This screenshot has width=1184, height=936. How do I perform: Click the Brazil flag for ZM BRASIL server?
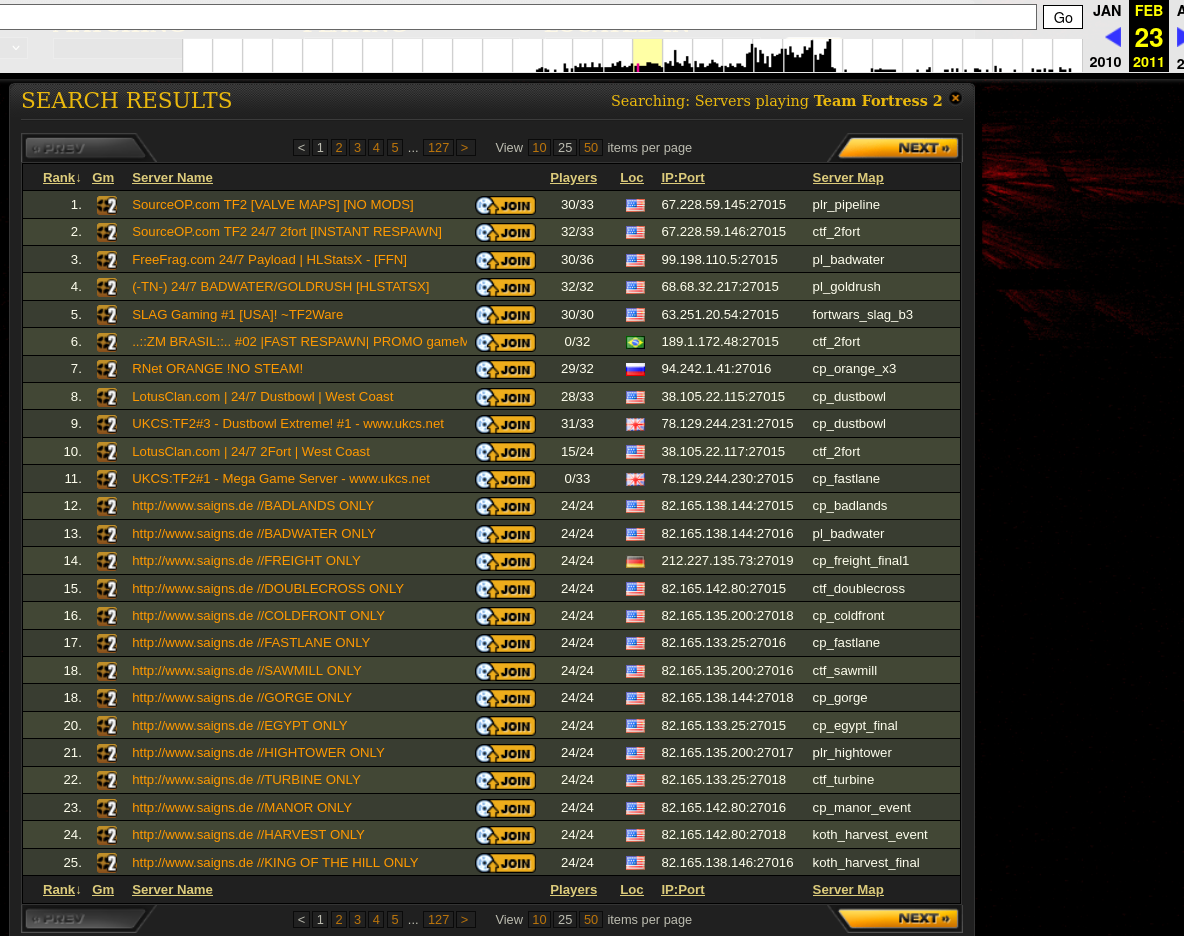[635, 343]
